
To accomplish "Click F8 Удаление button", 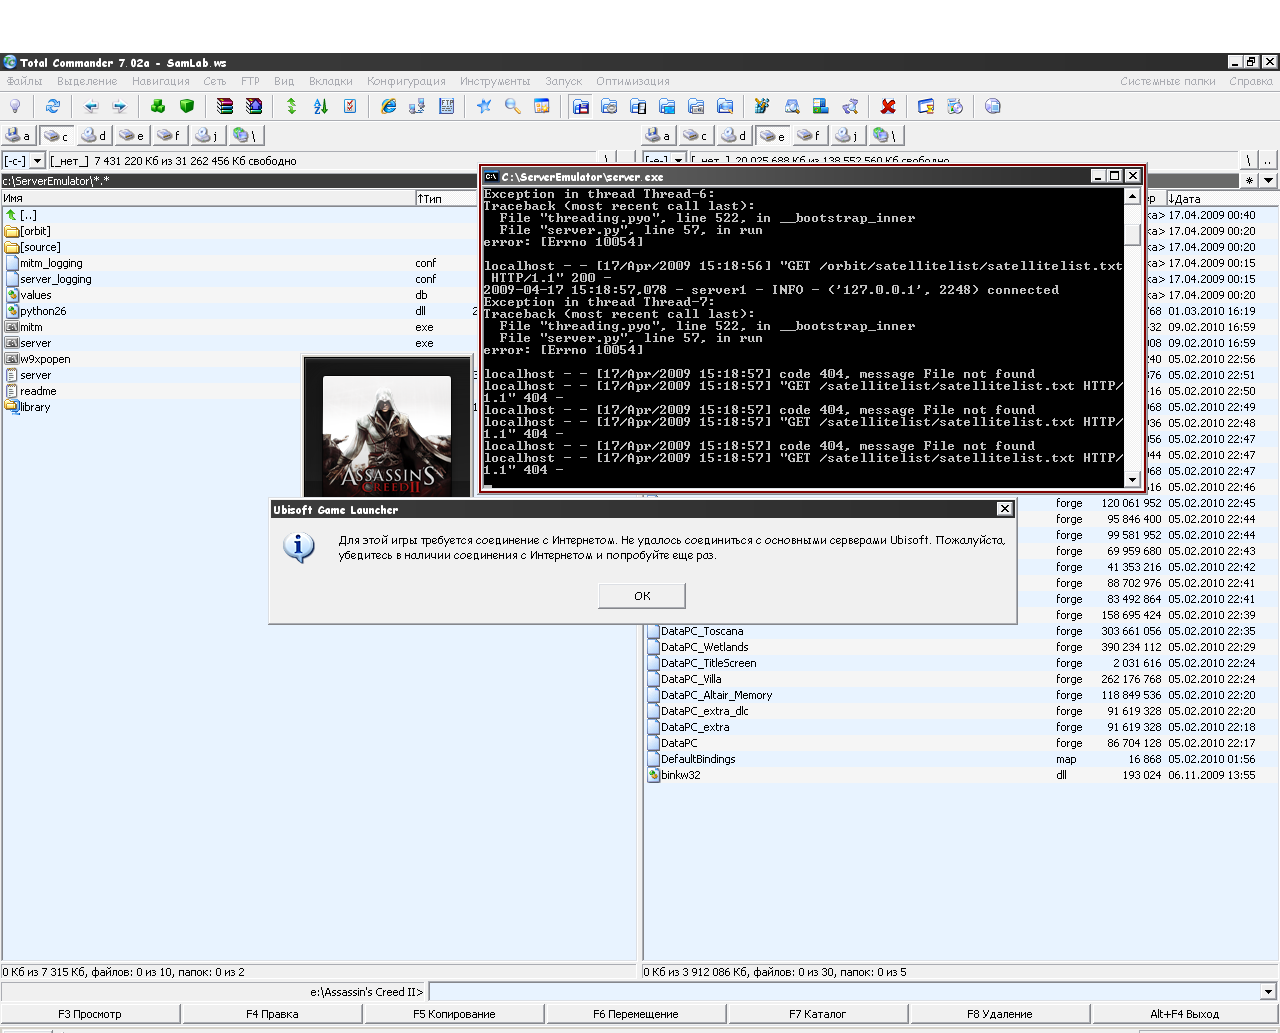I will click(x=1000, y=1014).
